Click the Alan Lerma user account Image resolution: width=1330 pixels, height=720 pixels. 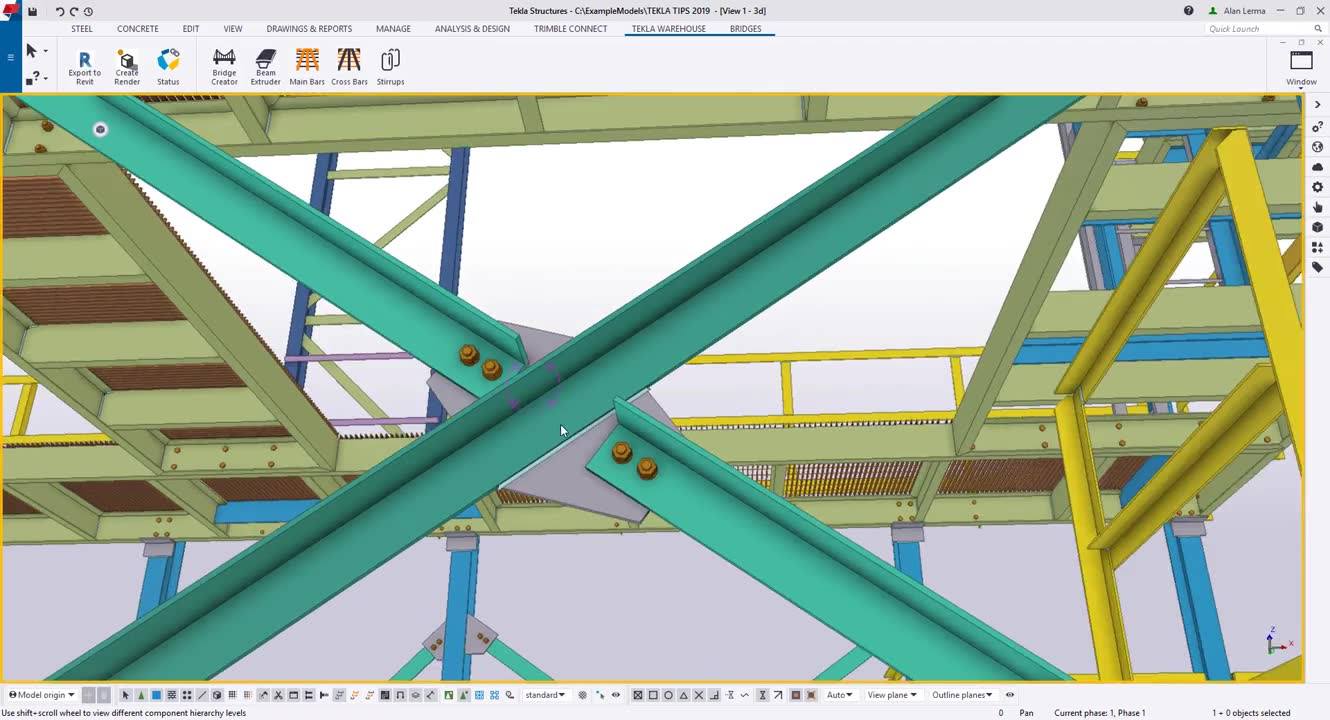point(1239,11)
